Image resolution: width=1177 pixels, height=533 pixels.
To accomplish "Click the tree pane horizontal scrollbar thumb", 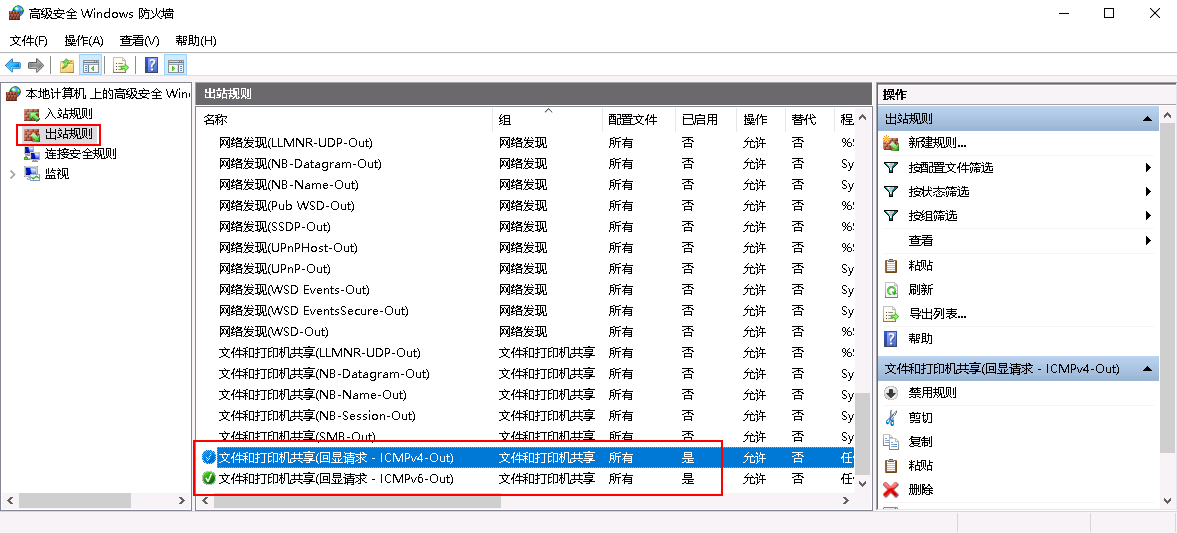I will coord(74,501).
